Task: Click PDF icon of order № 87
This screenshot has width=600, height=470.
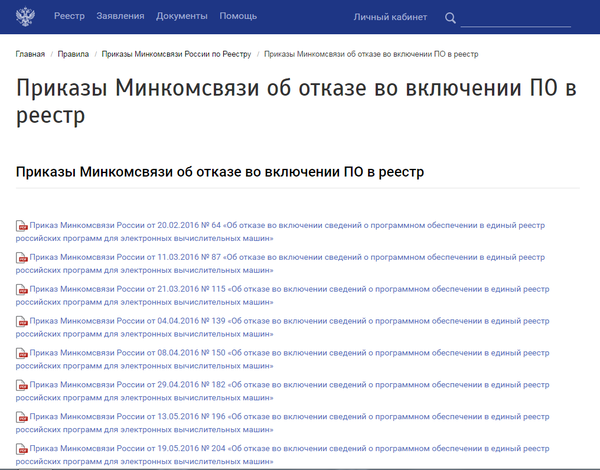Action: click(22, 258)
